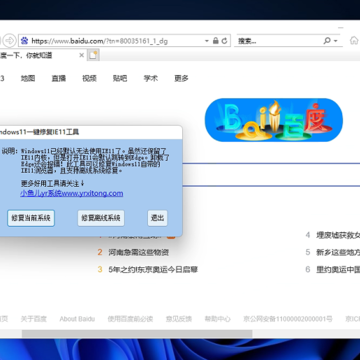This screenshot has height=360, width=360.
Task: Open the 京公网安备11000002000001号 footer link
Action: [x=288, y=319]
